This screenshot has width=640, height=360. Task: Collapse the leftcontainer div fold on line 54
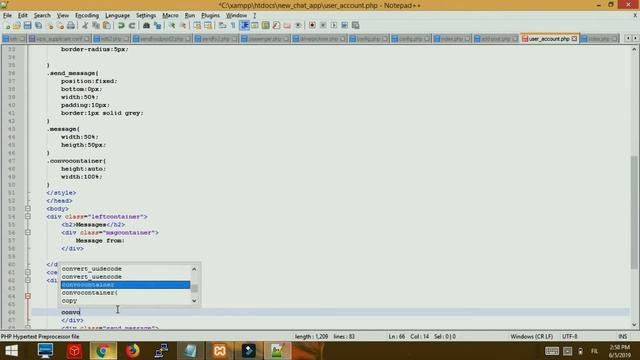pyautogui.click(x=28, y=216)
